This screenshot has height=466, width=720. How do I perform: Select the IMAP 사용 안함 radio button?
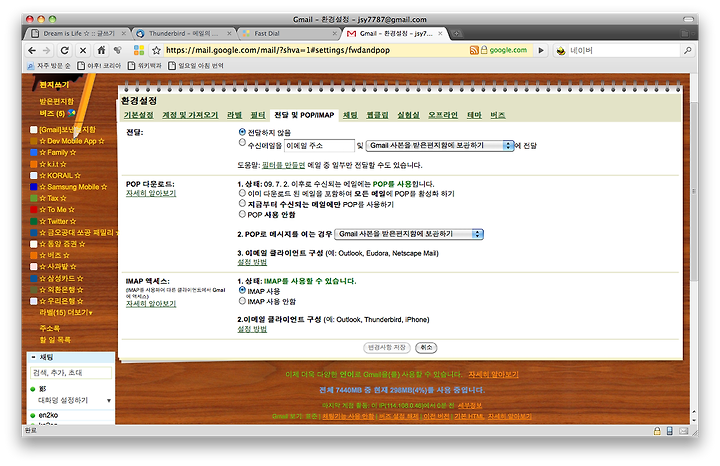(x=242, y=301)
